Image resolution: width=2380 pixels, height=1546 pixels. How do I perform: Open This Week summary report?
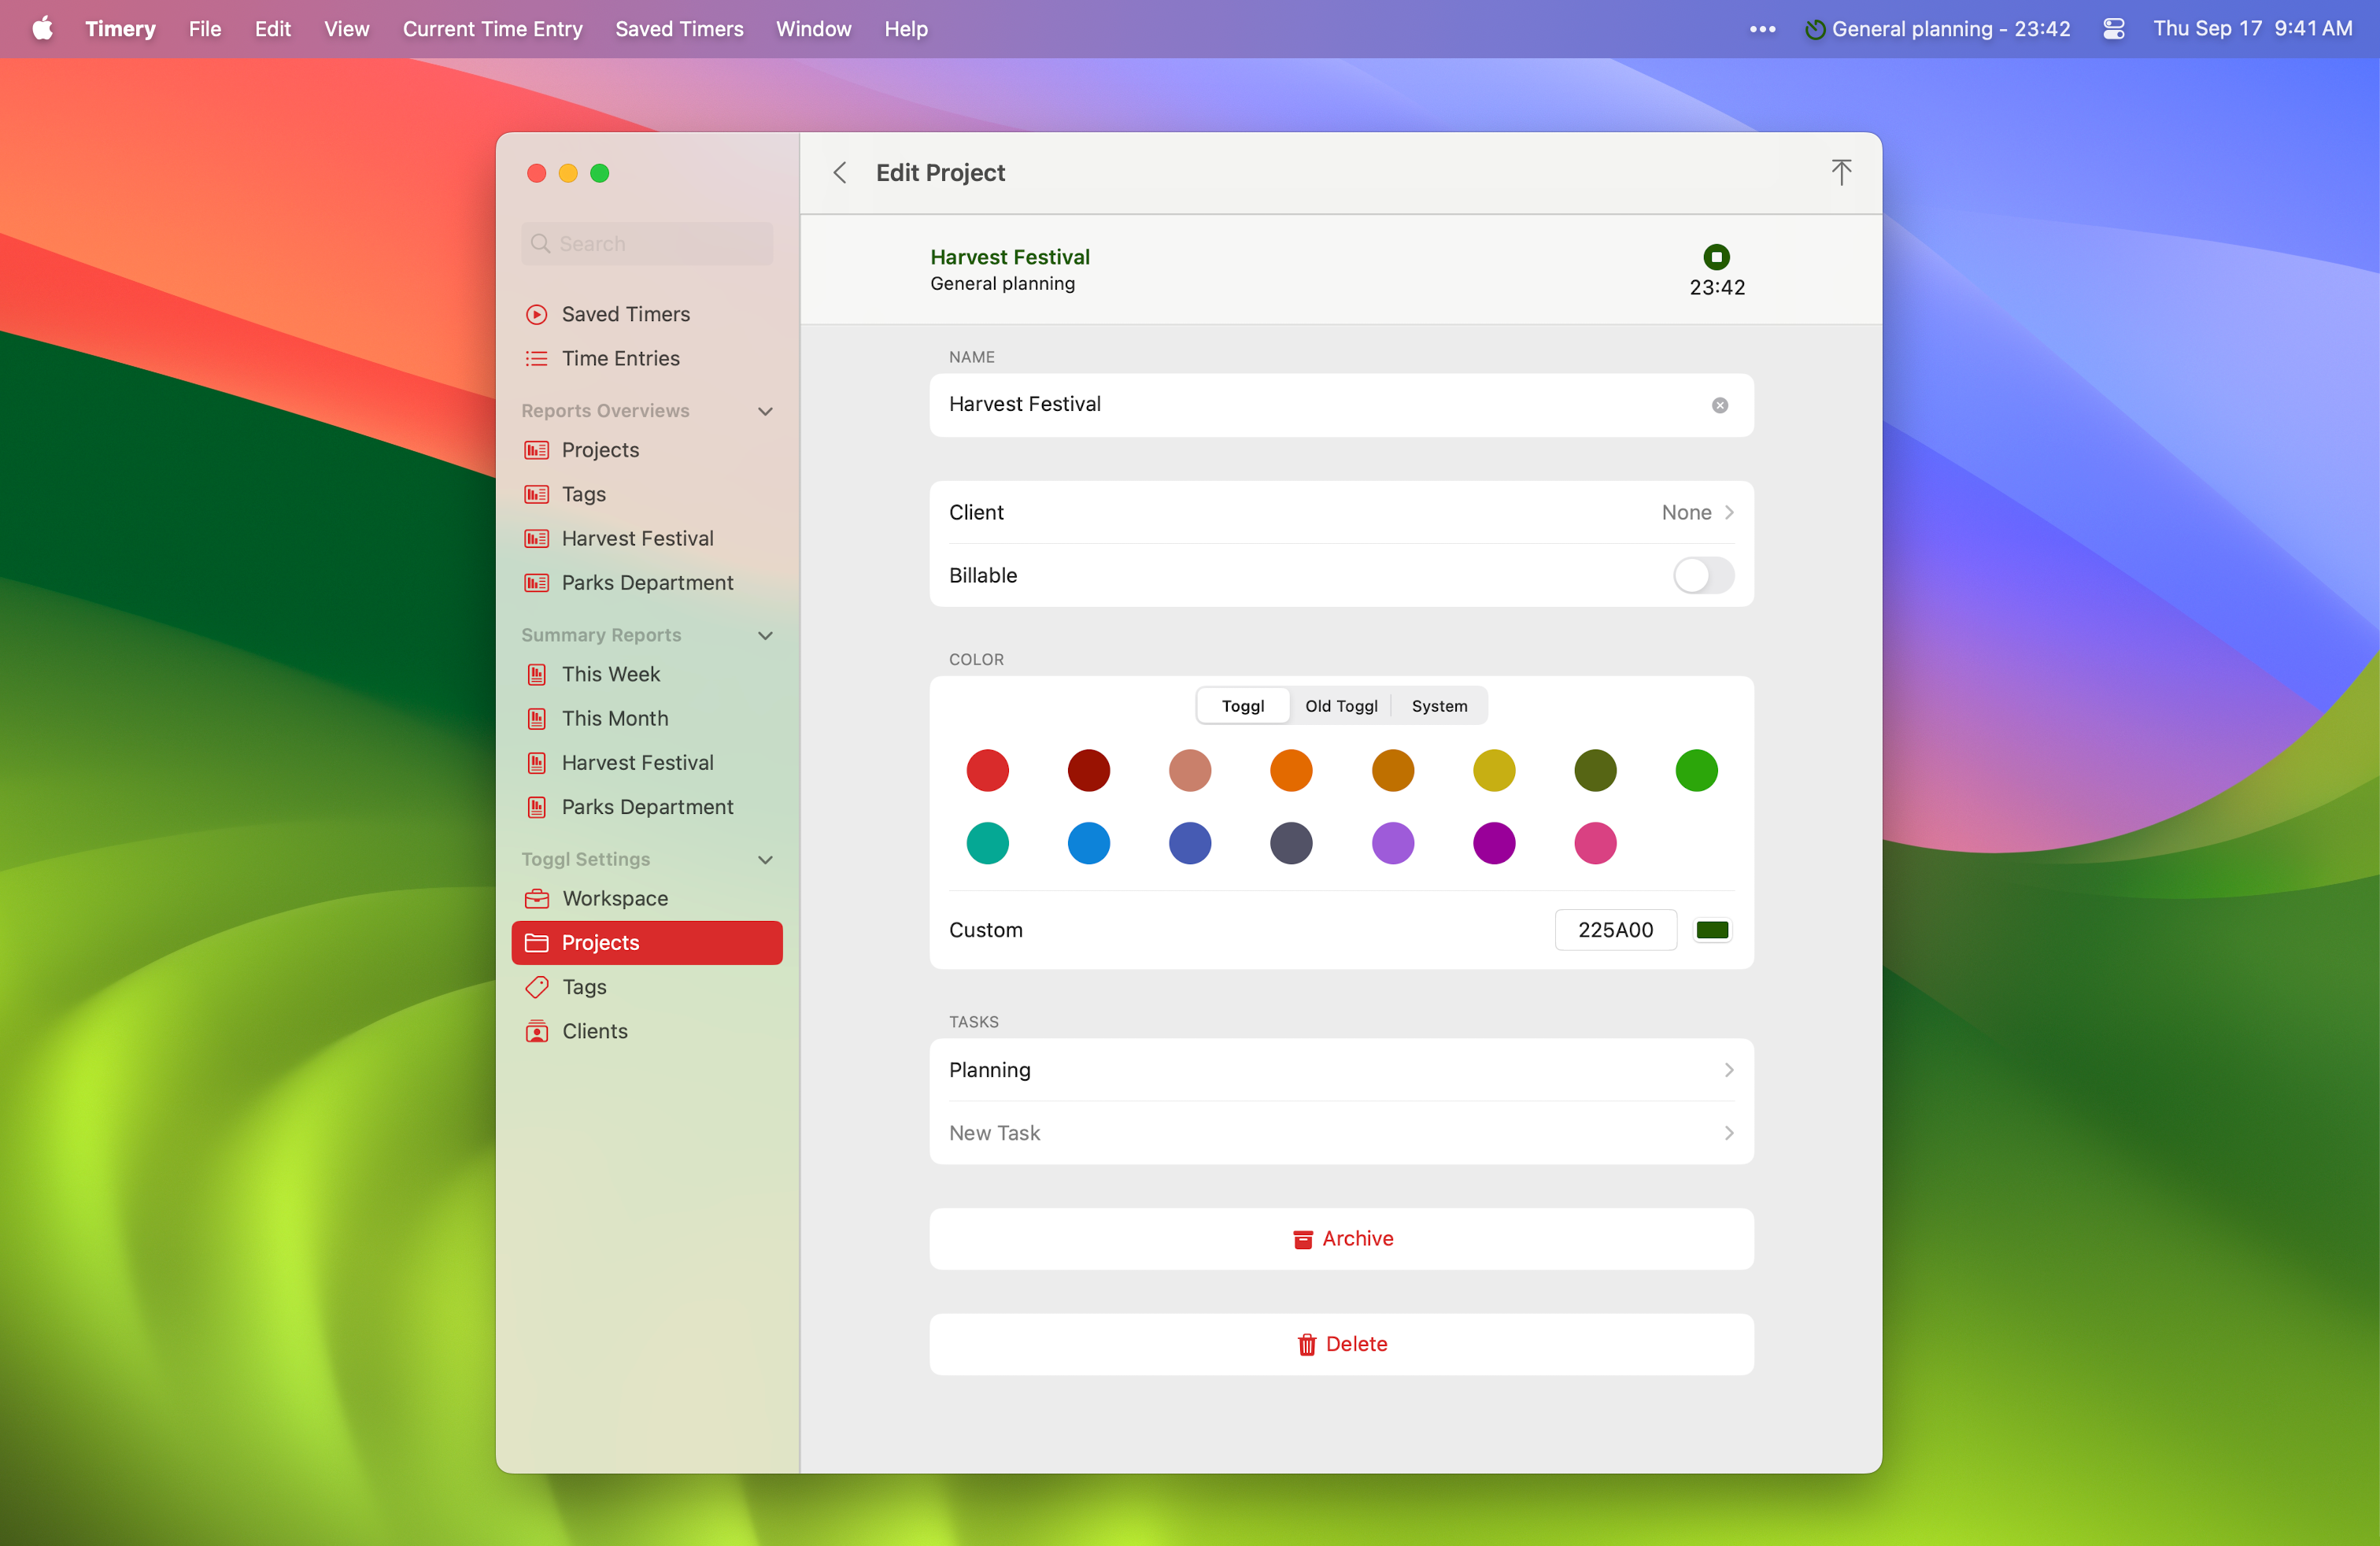646,674
